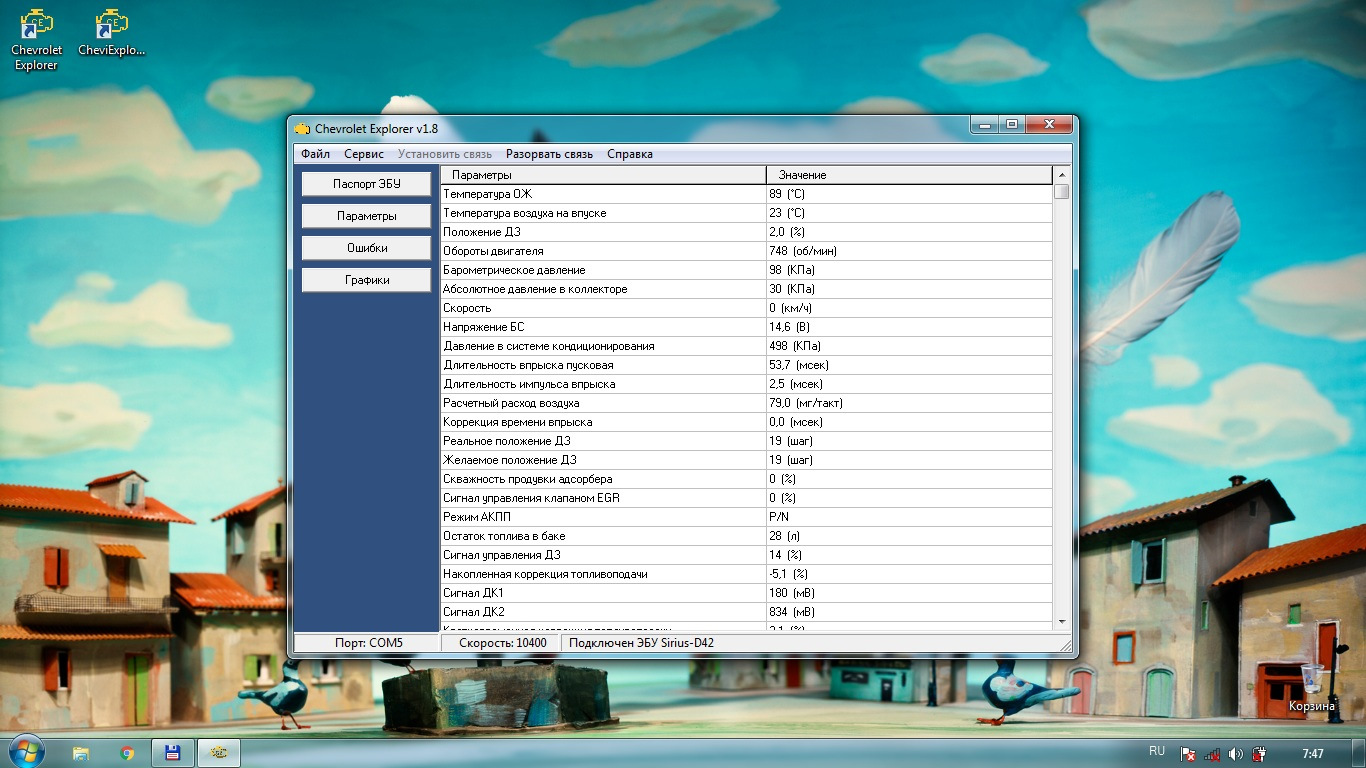Click the RU language indicator in tray
This screenshot has width=1366, height=768.
pyautogui.click(x=1157, y=751)
